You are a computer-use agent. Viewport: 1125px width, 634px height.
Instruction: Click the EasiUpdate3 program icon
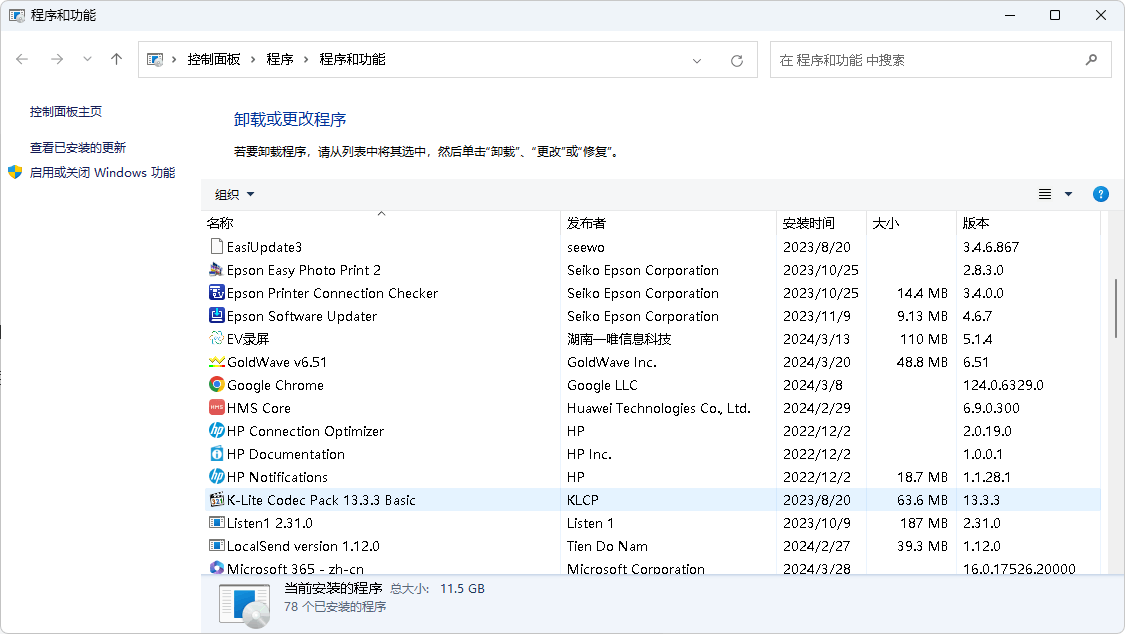[x=217, y=247]
